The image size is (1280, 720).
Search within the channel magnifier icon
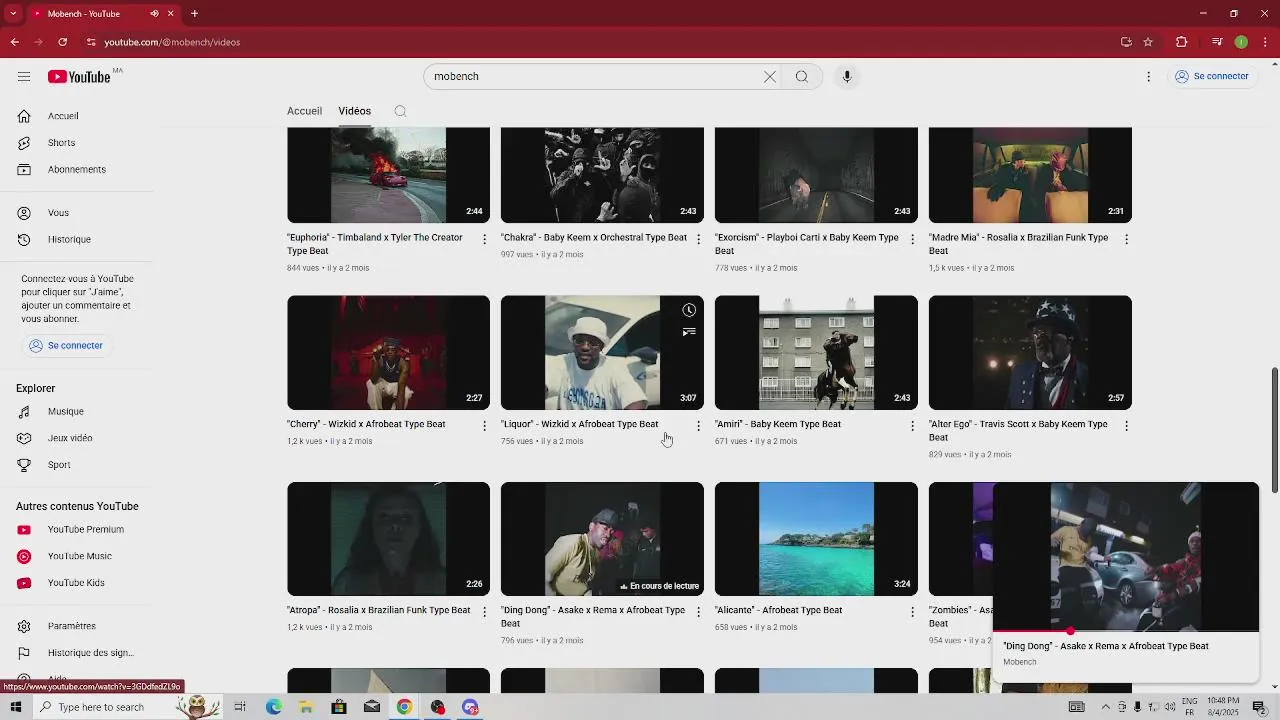tap(400, 111)
